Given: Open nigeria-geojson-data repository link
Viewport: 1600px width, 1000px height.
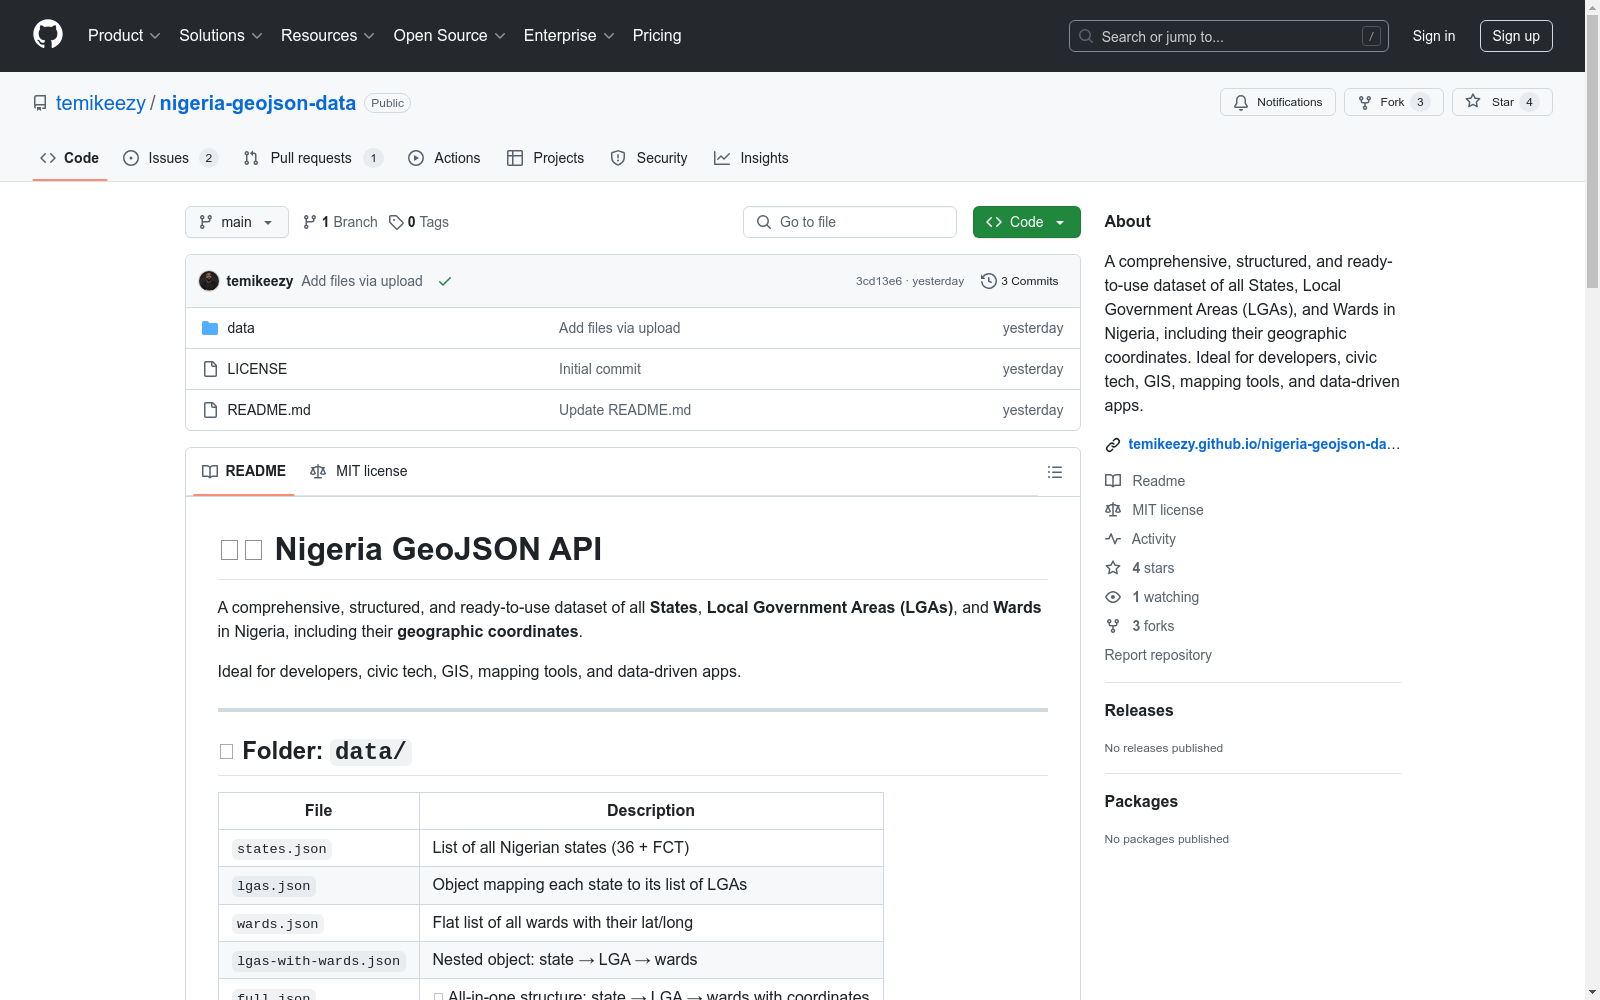Looking at the screenshot, I should (258, 103).
